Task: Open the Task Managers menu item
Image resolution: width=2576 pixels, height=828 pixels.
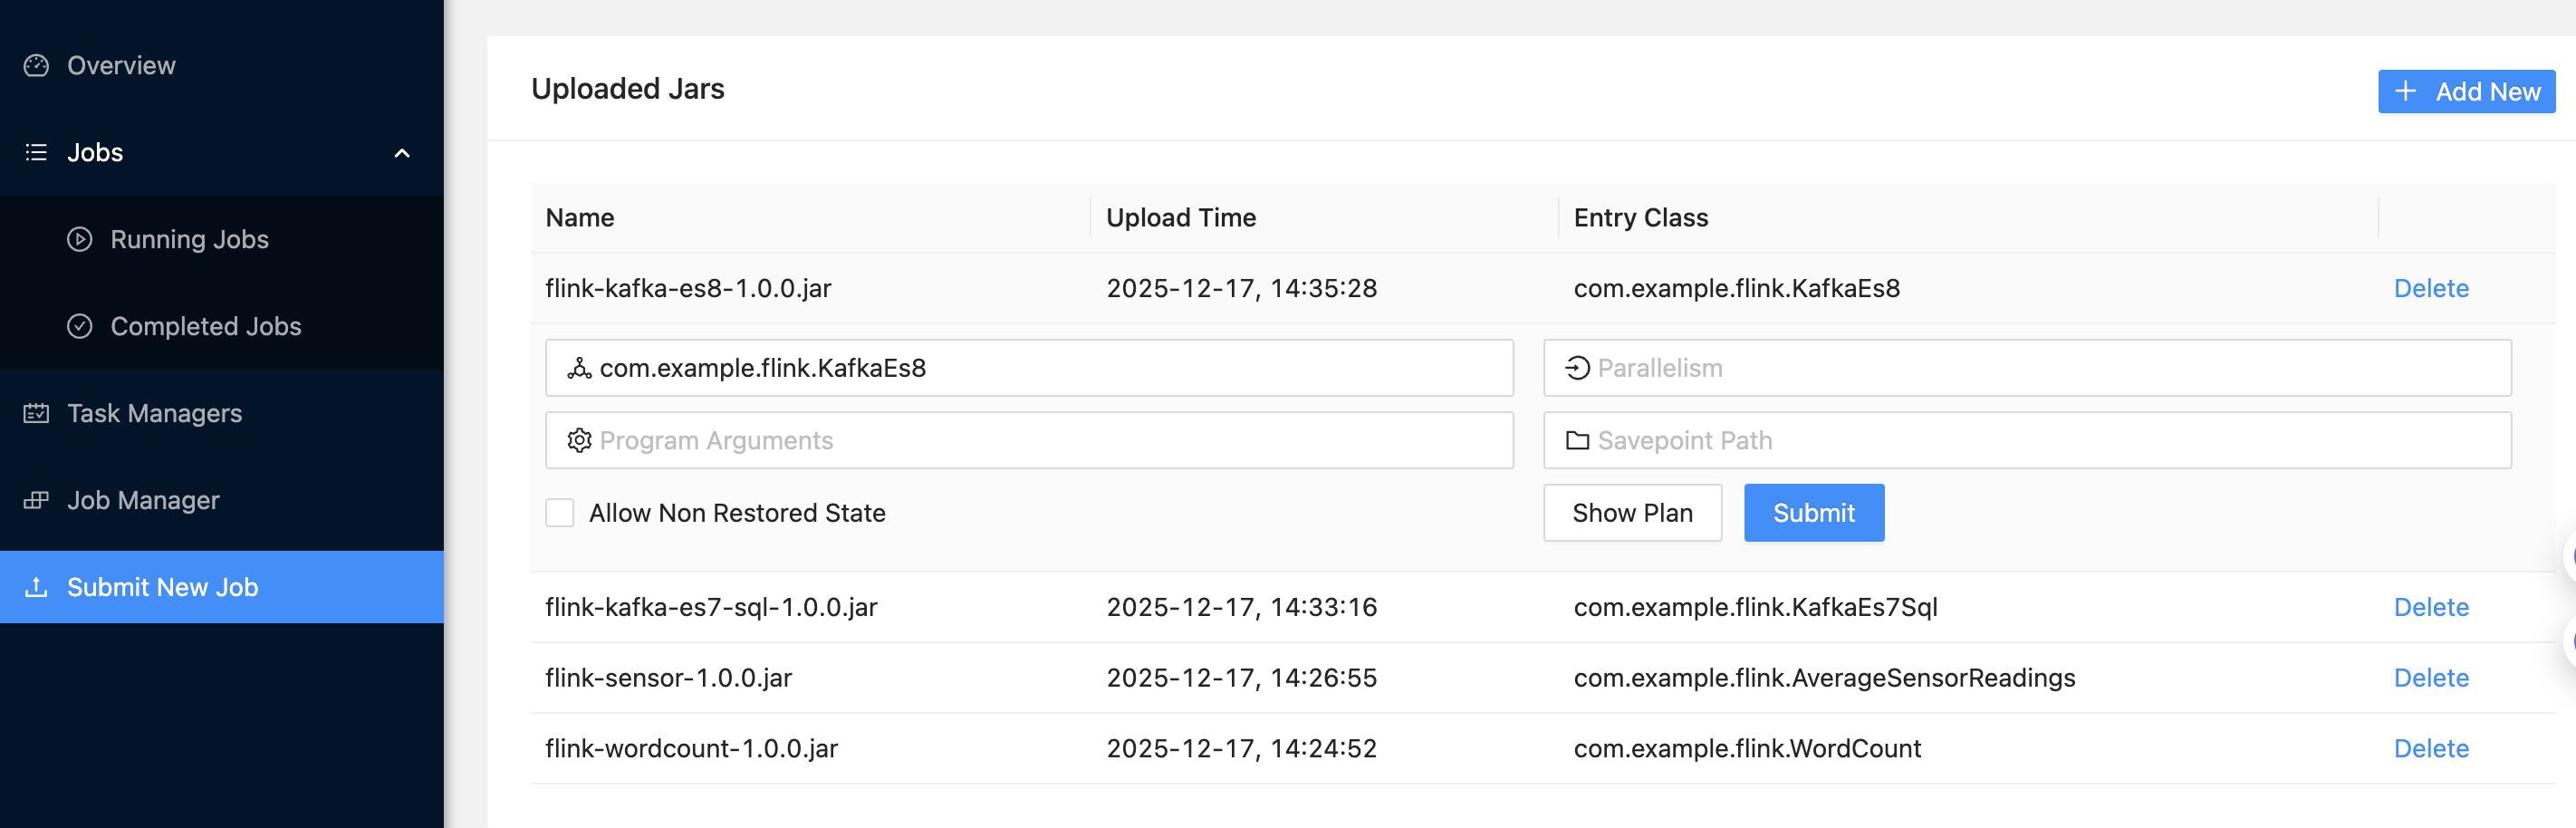Action: tap(154, 414)
